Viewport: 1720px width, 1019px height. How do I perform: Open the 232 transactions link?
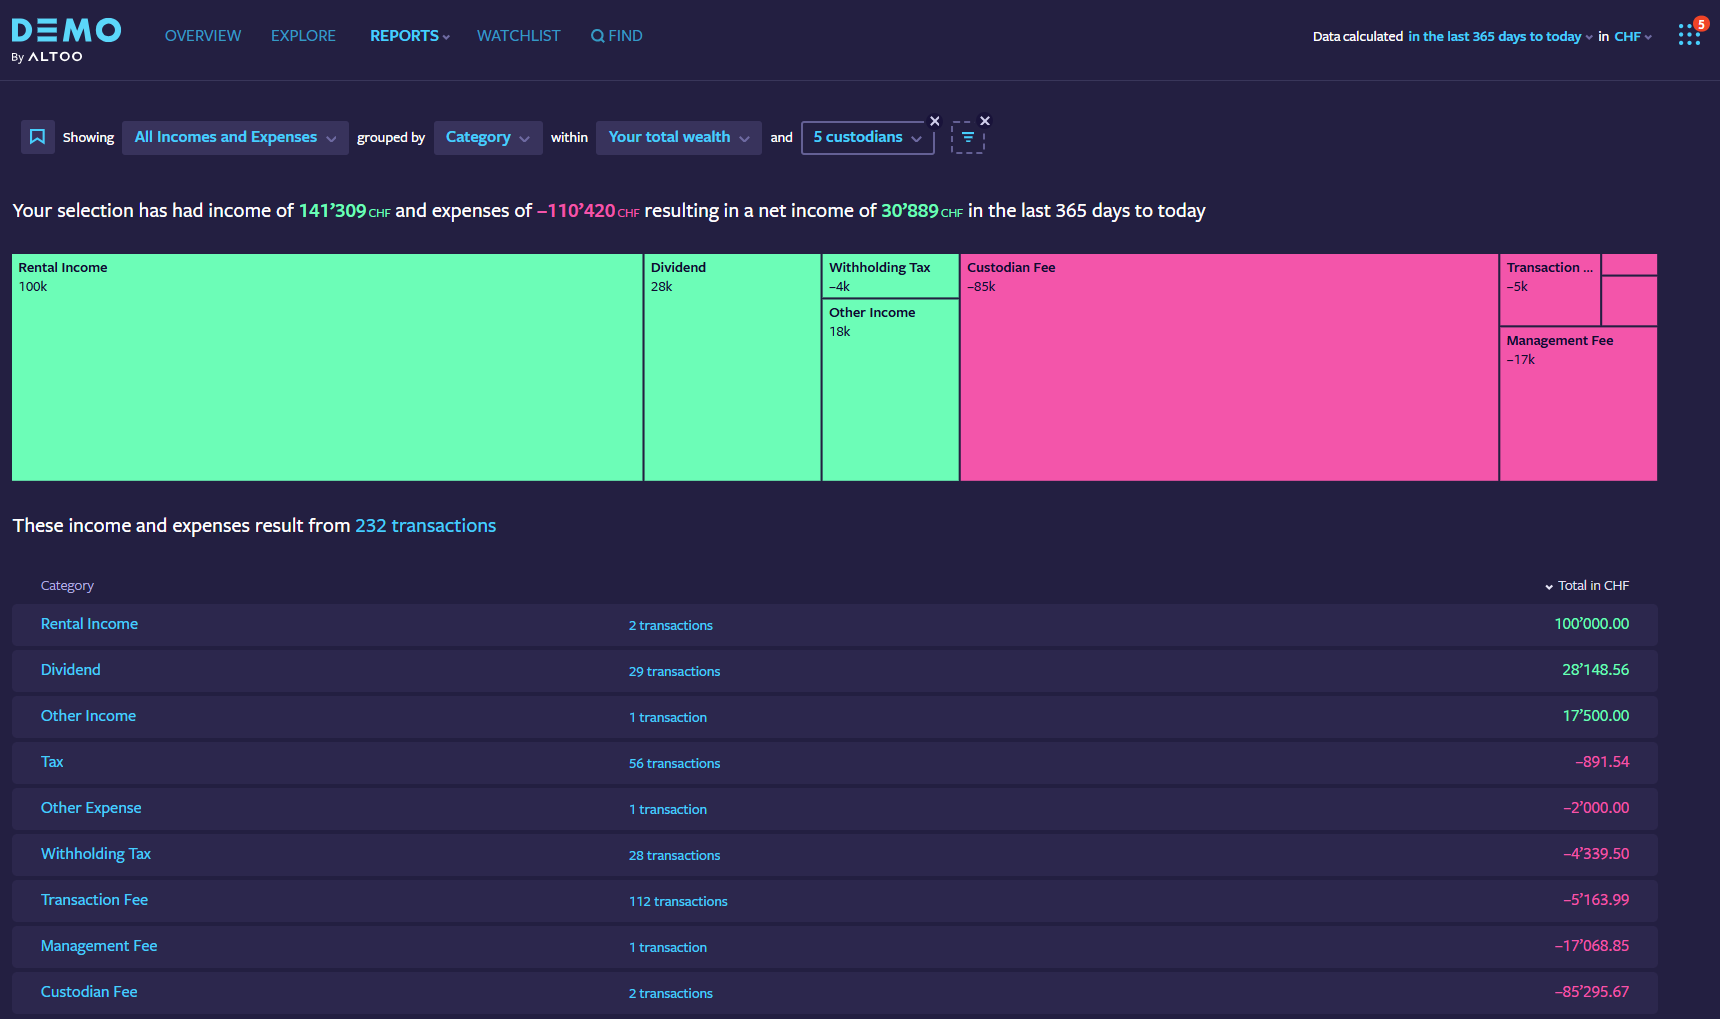tap(425, 526)
